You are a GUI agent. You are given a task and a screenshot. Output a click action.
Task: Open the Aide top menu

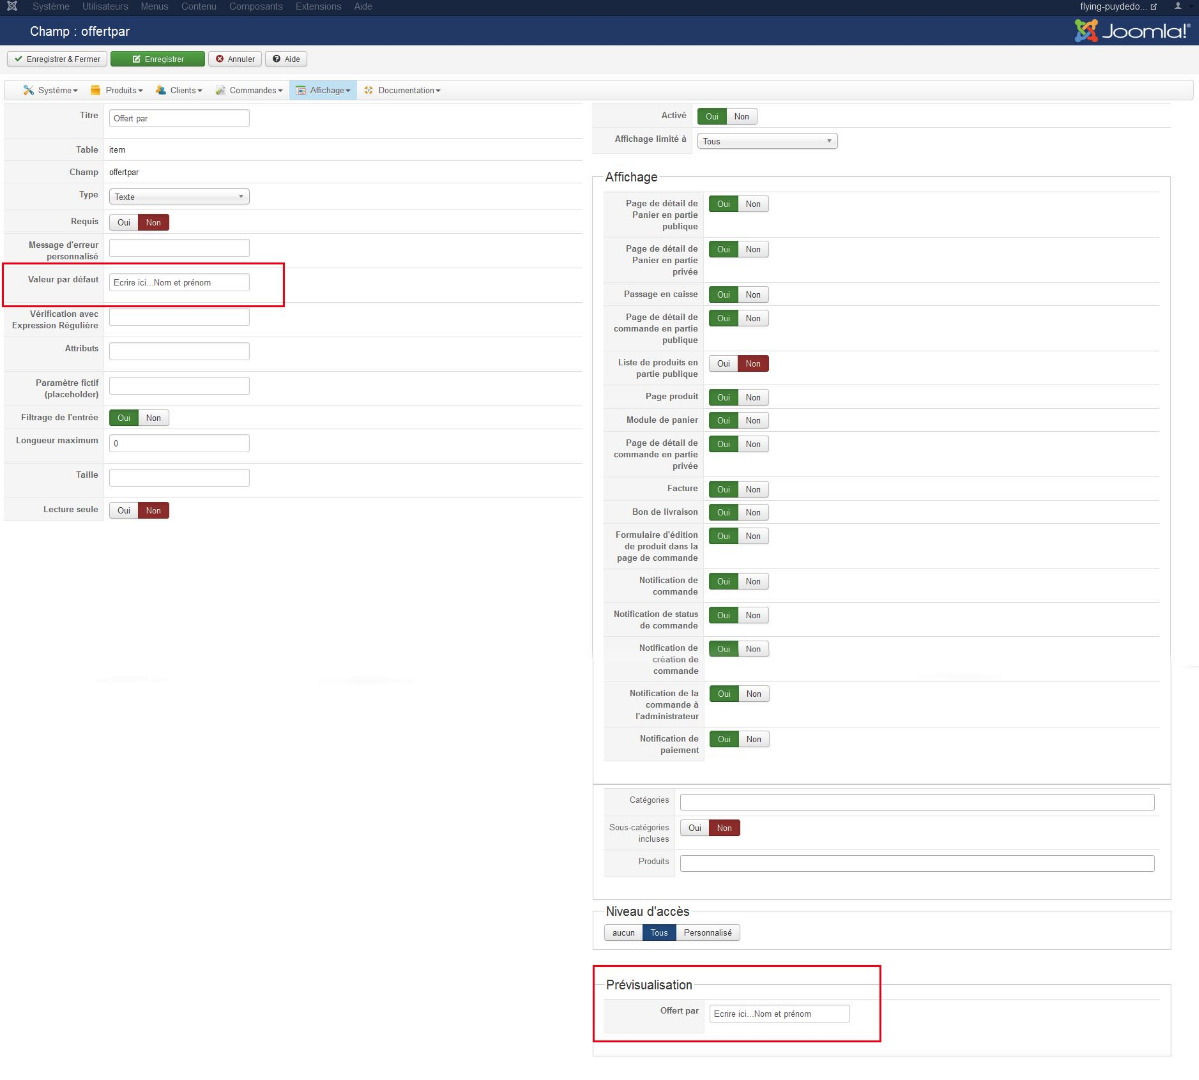(363, 6)
